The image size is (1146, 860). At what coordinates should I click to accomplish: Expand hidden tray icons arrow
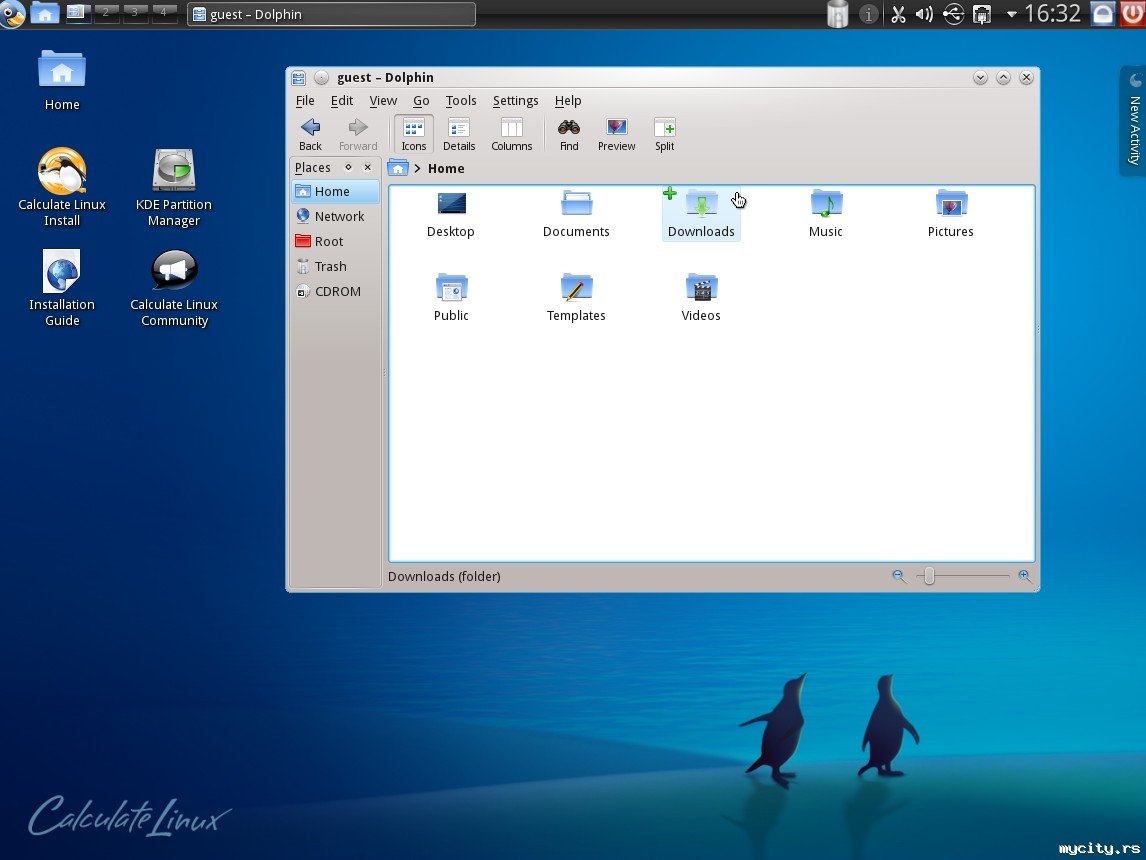click(x=1012, y=14)
